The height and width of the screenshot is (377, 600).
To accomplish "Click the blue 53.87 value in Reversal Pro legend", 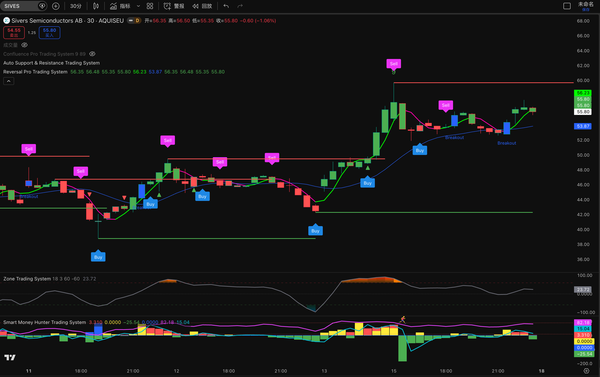I will [x=155, y=72].
